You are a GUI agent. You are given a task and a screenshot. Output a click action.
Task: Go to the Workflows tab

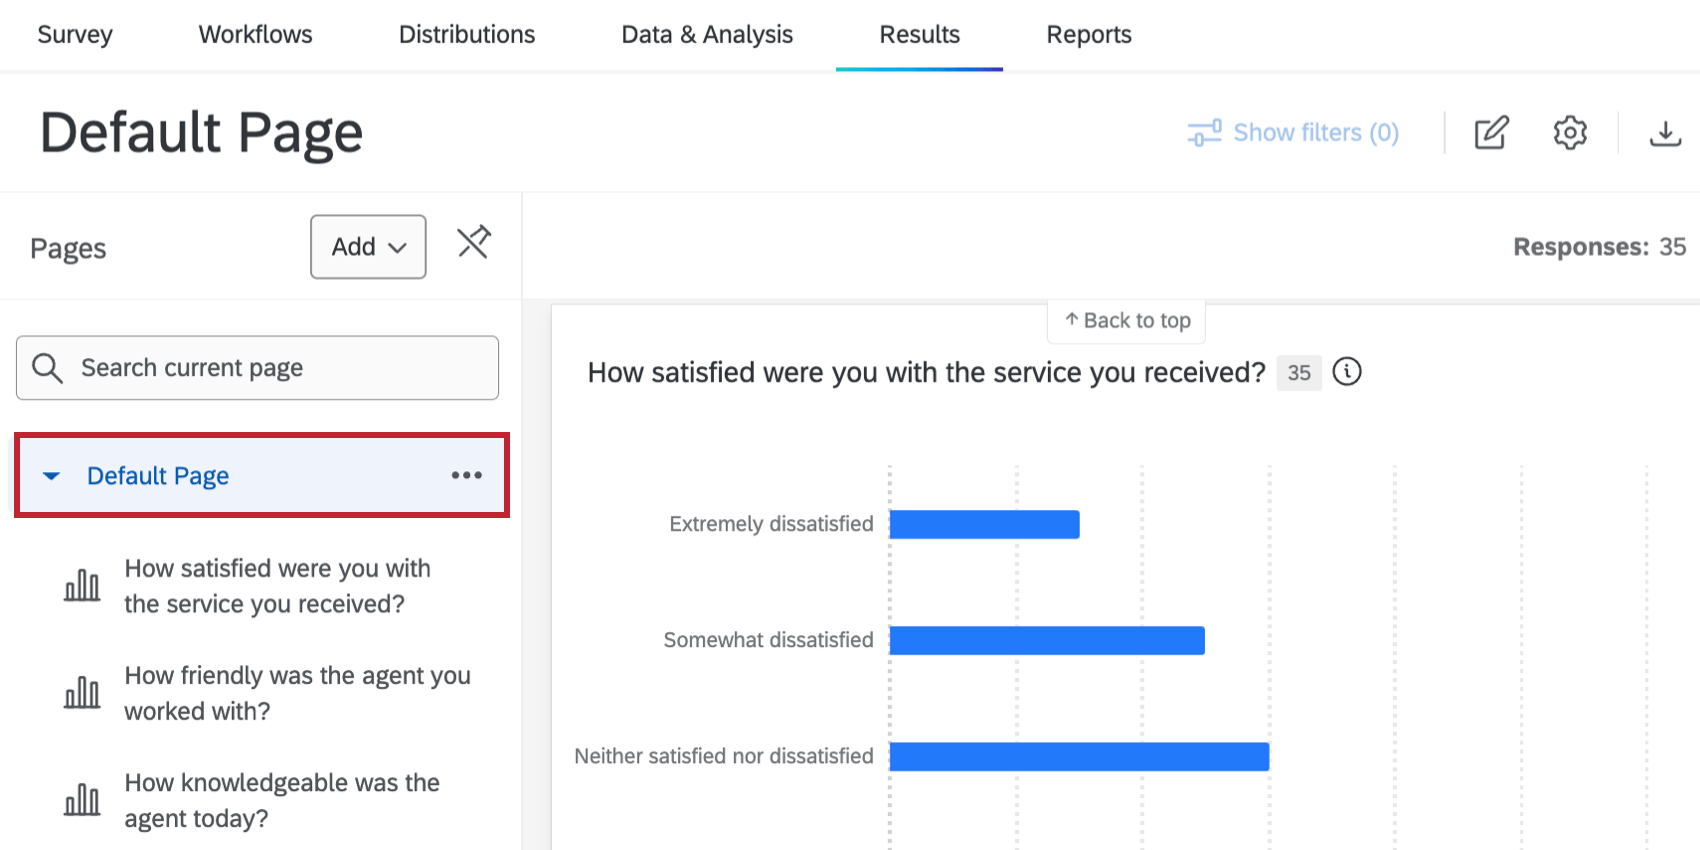pos(255,35)
